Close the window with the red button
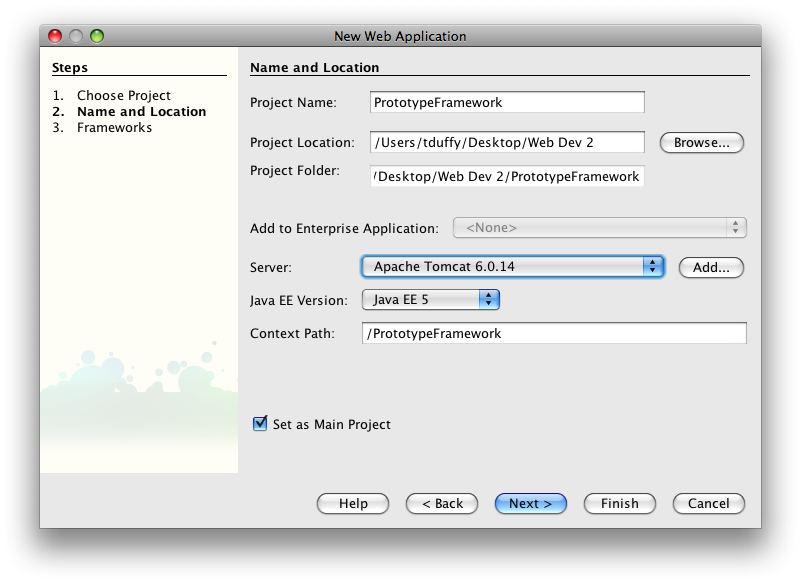This screenshot has width=801, height=583. coord(55,36)
